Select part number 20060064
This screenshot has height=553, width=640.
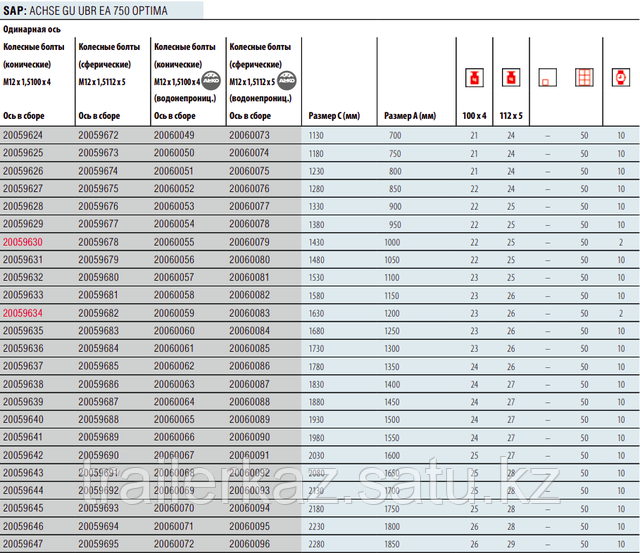click(174, 402)
